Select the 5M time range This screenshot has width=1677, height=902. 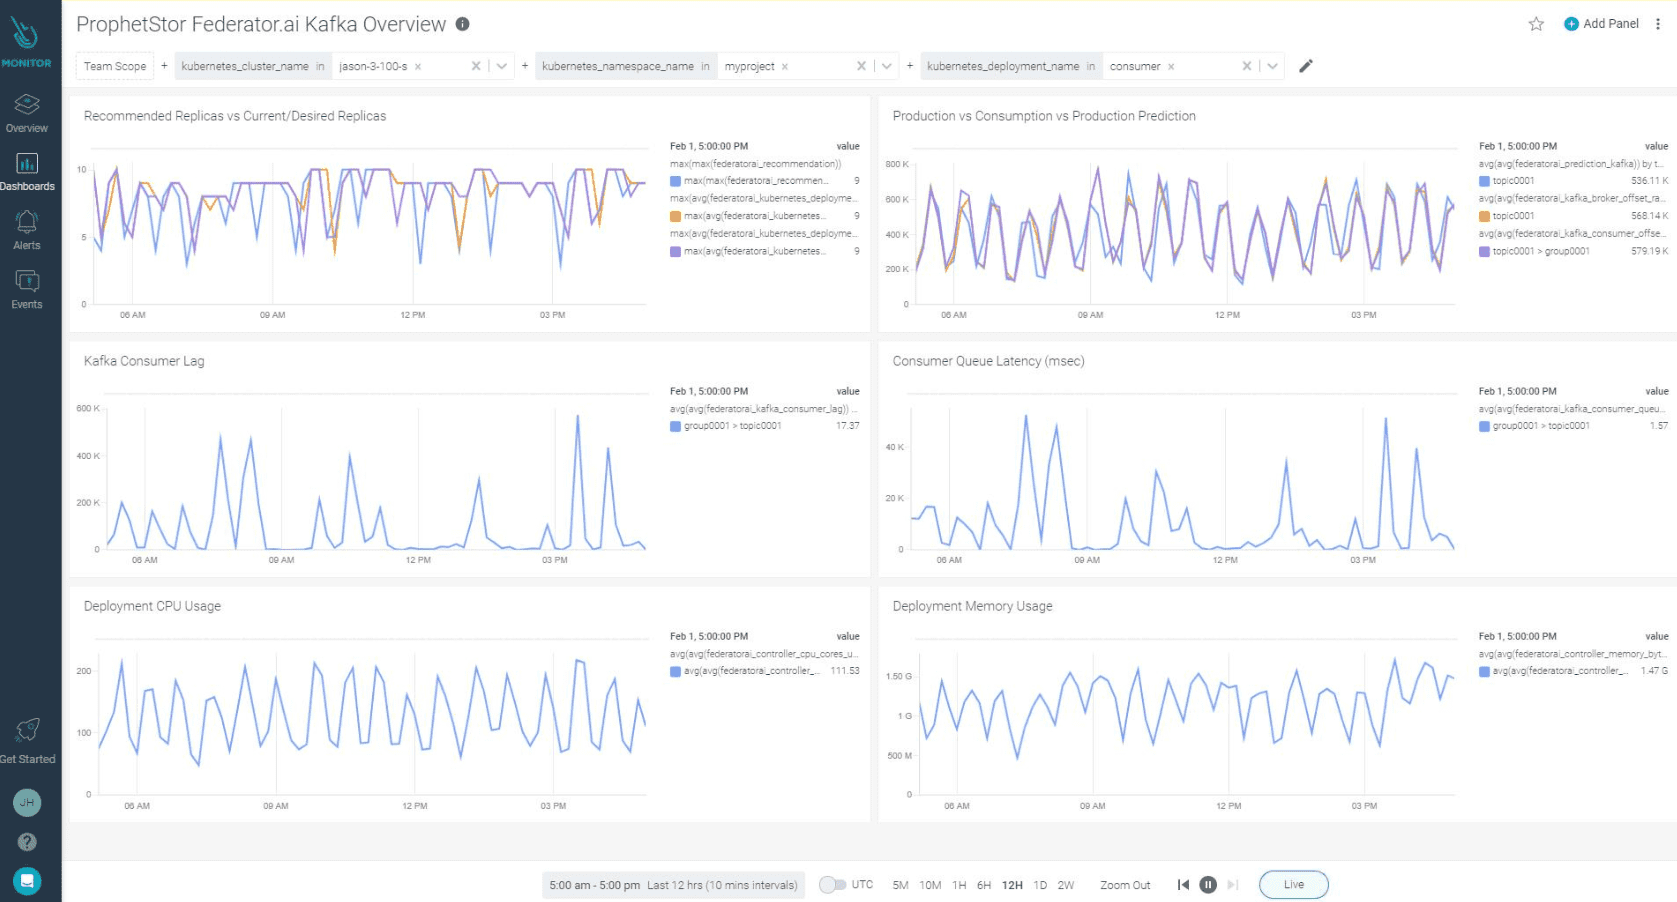[x=900, y=885]
